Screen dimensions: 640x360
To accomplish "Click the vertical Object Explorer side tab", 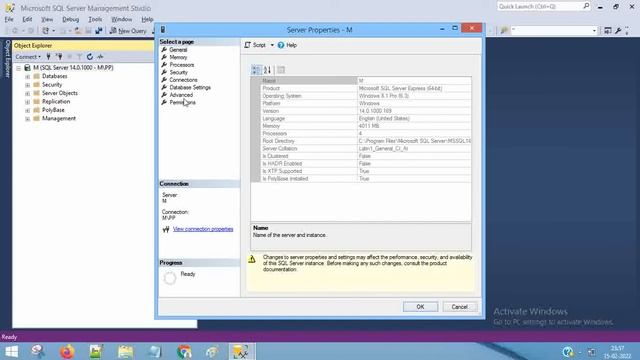I will click(7, 59).
